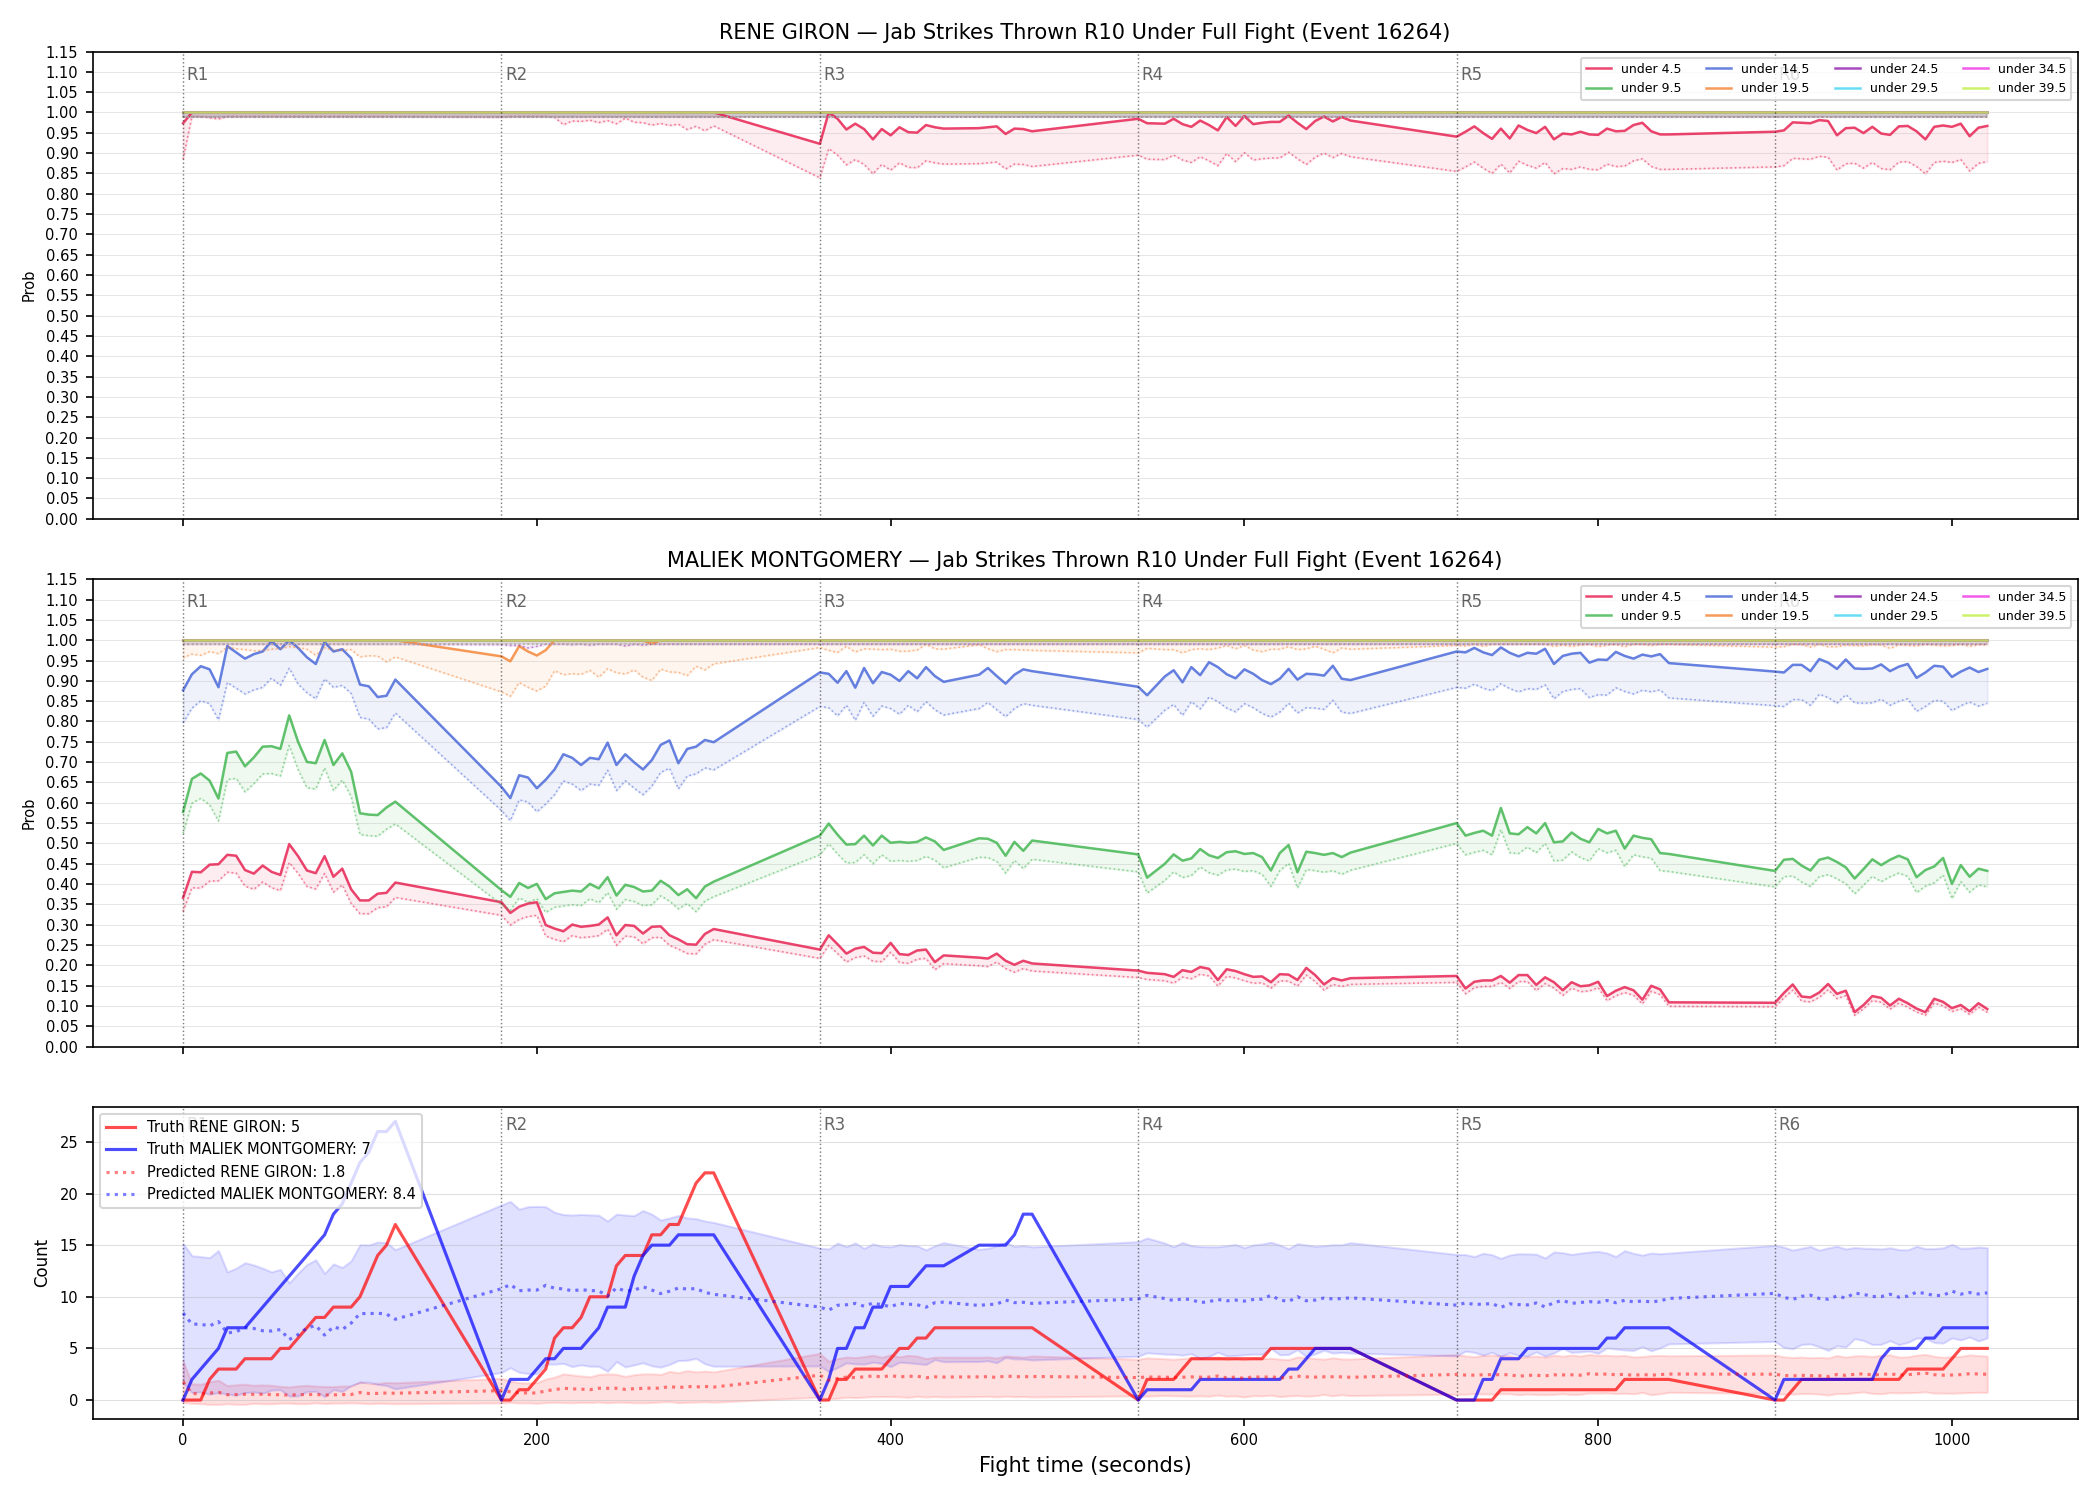Select 'under 4.5' in the Rene Giron legend
Screen dimensions: 2100x1500
1634,69
